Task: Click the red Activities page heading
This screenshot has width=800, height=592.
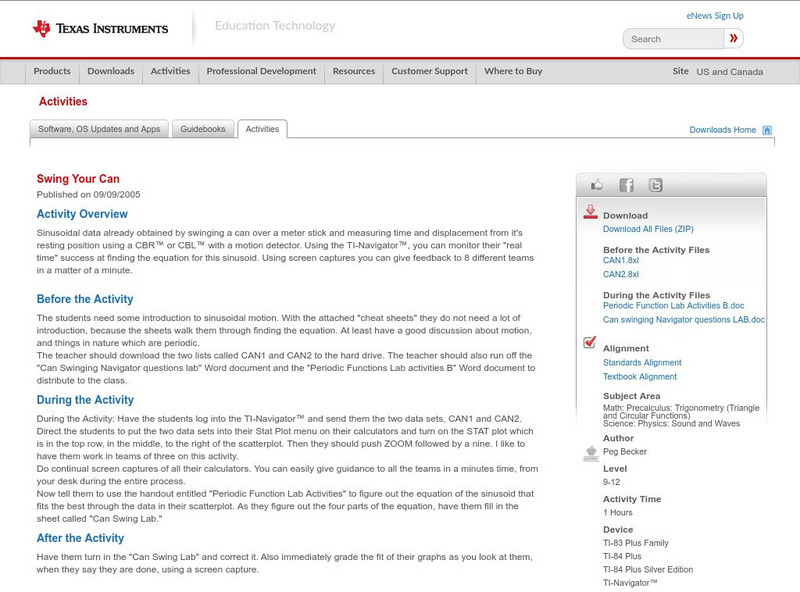Action: pos(63,102)
